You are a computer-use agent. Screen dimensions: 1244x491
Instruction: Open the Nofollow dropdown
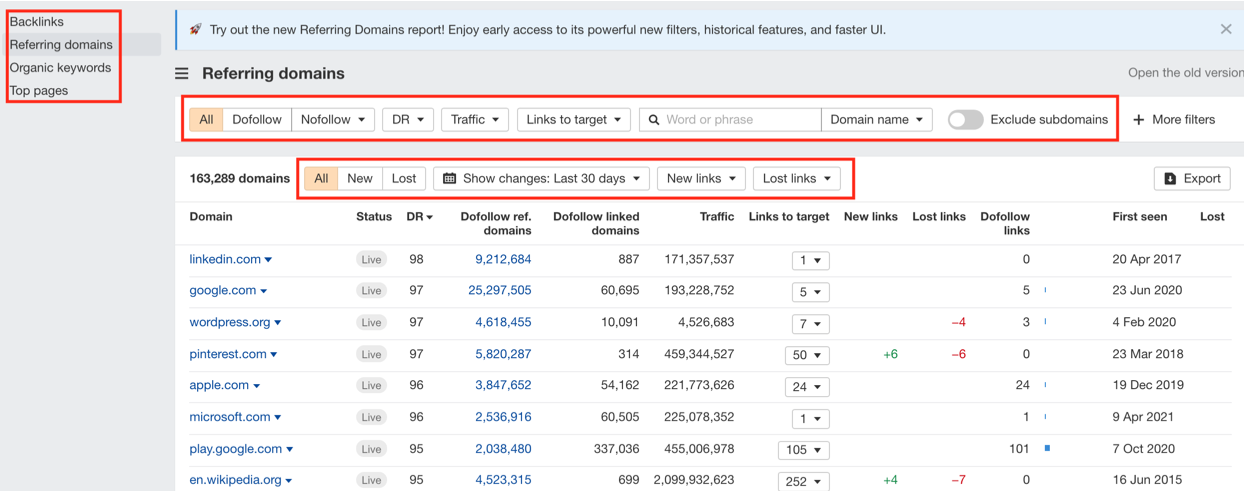[333, 120]
